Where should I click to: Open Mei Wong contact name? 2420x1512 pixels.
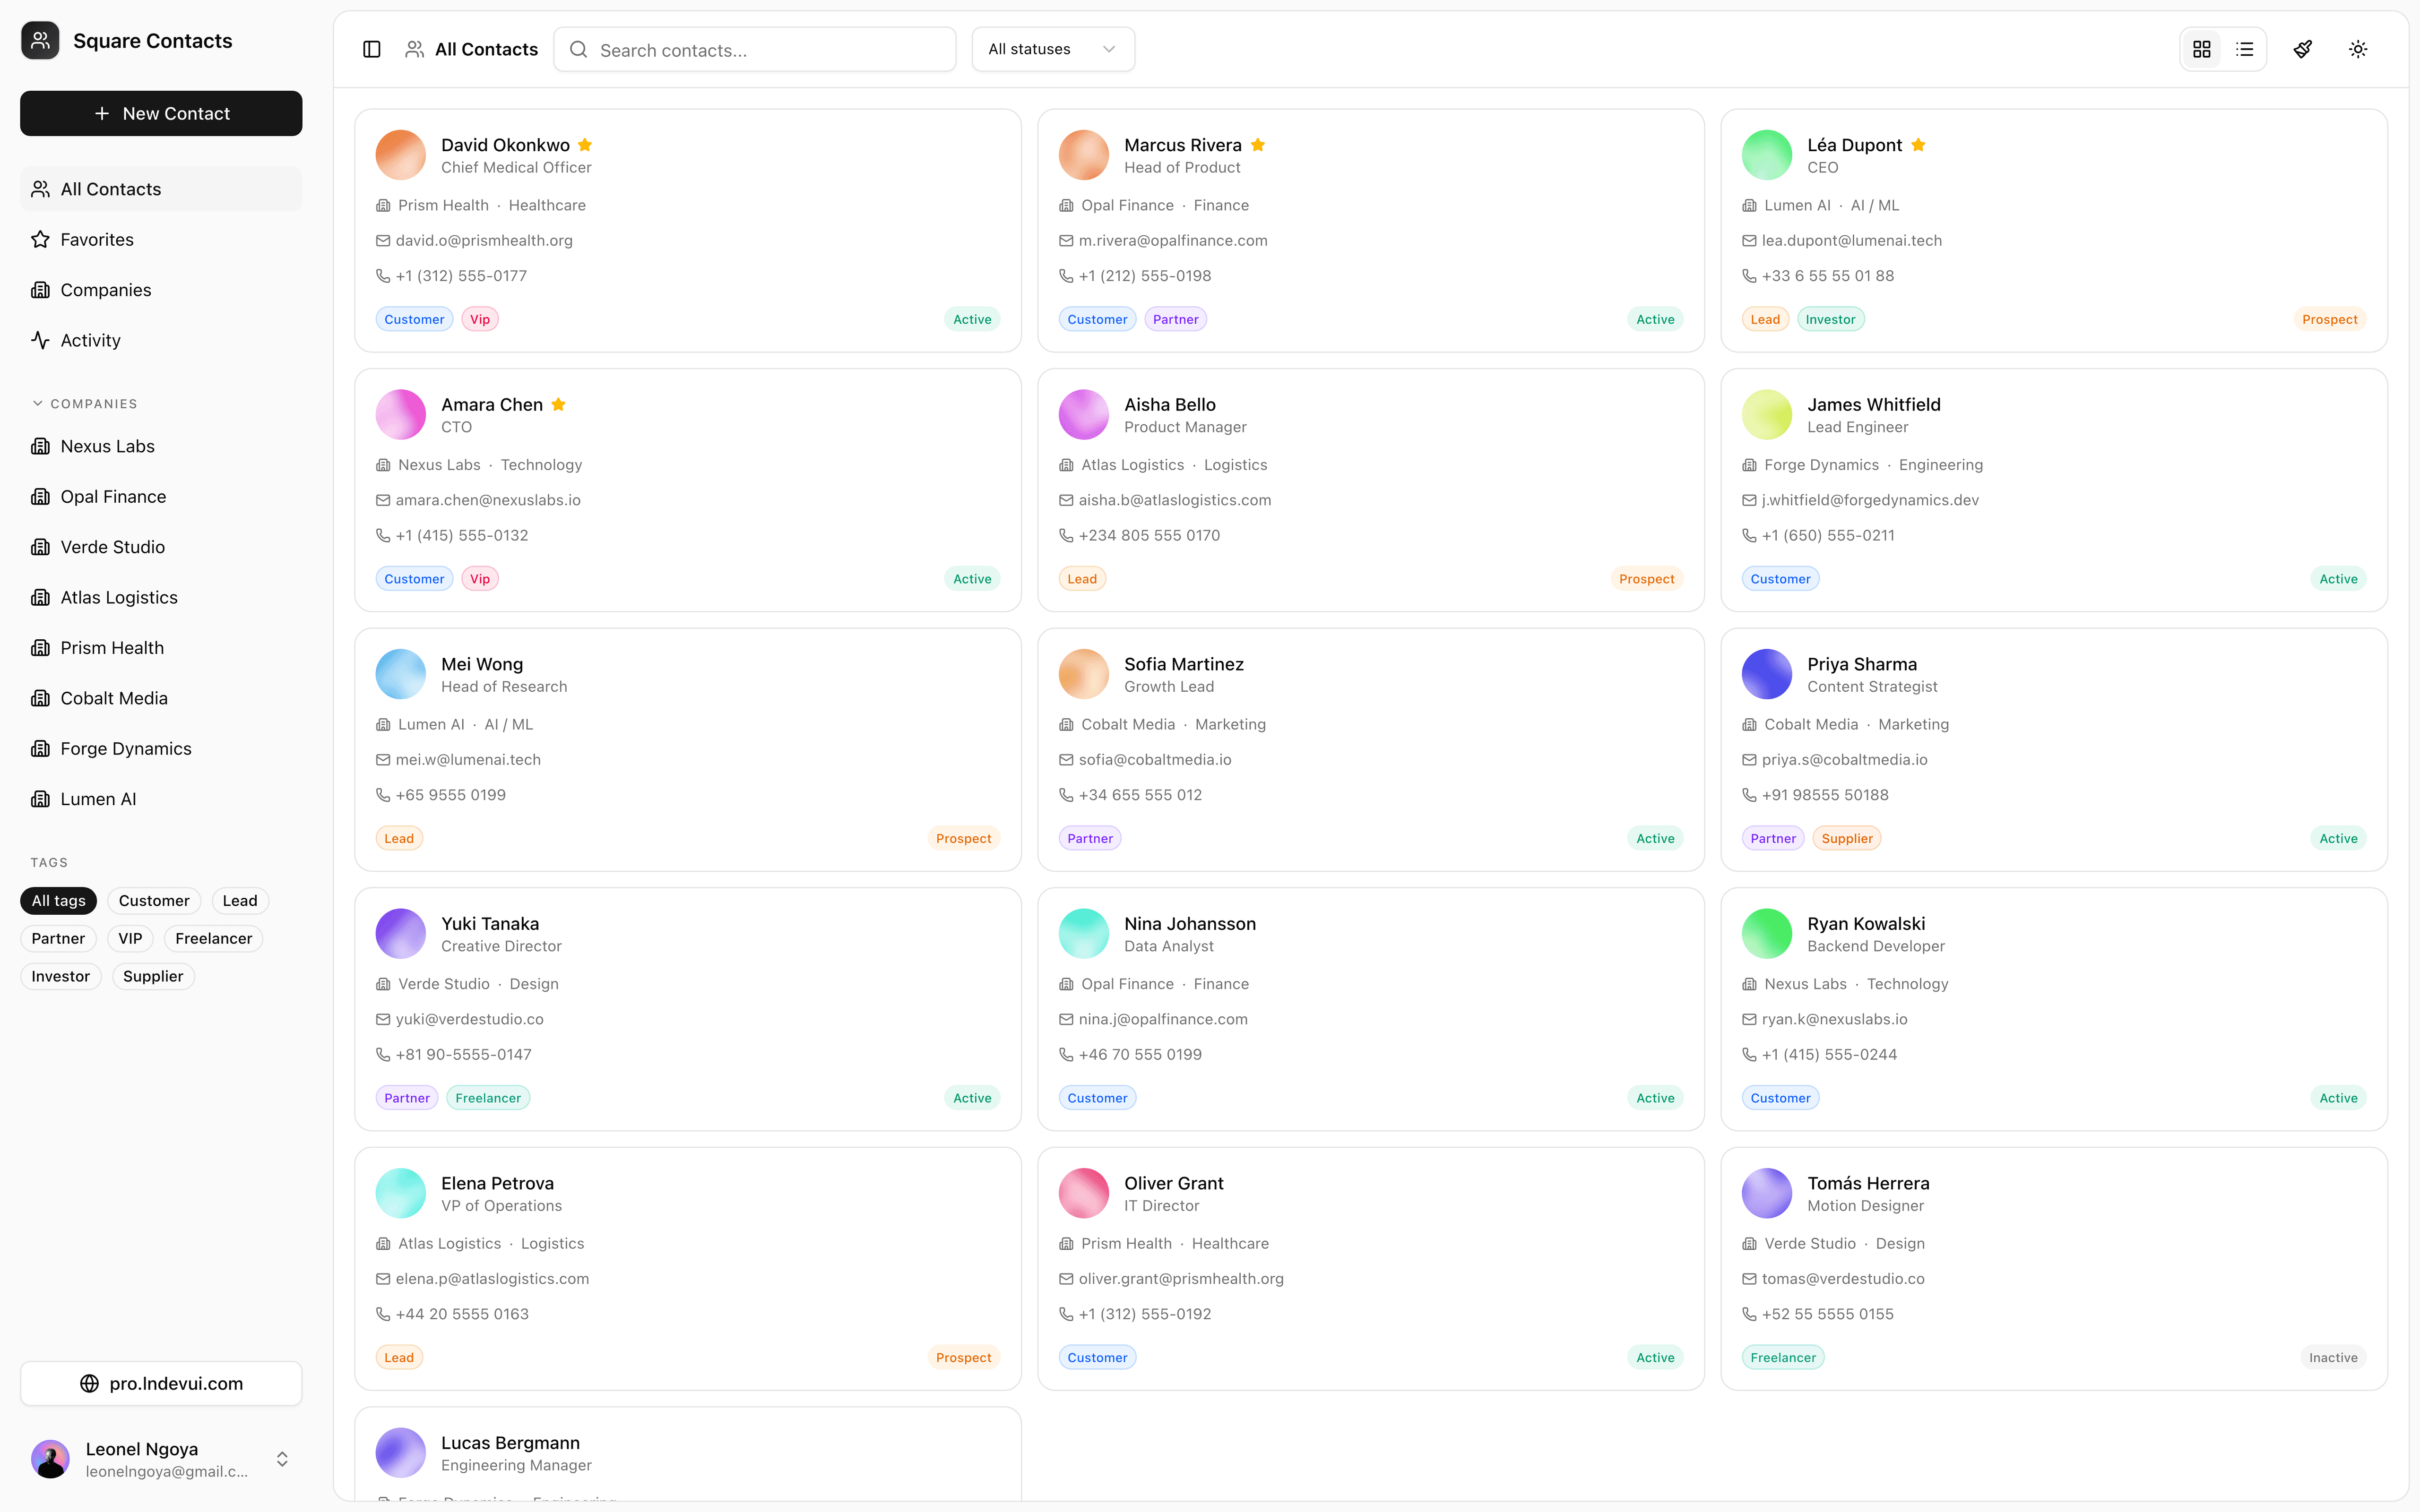pos(482,664)
